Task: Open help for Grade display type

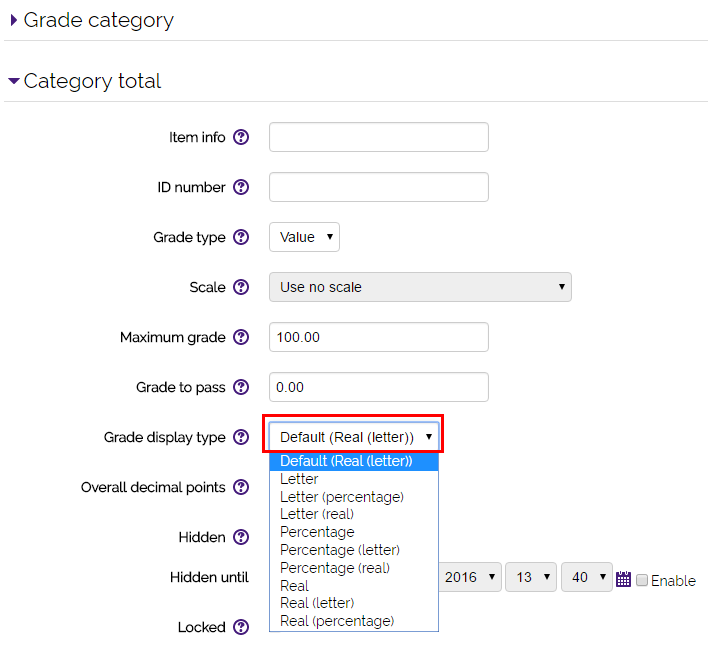Action: [241, 437]
